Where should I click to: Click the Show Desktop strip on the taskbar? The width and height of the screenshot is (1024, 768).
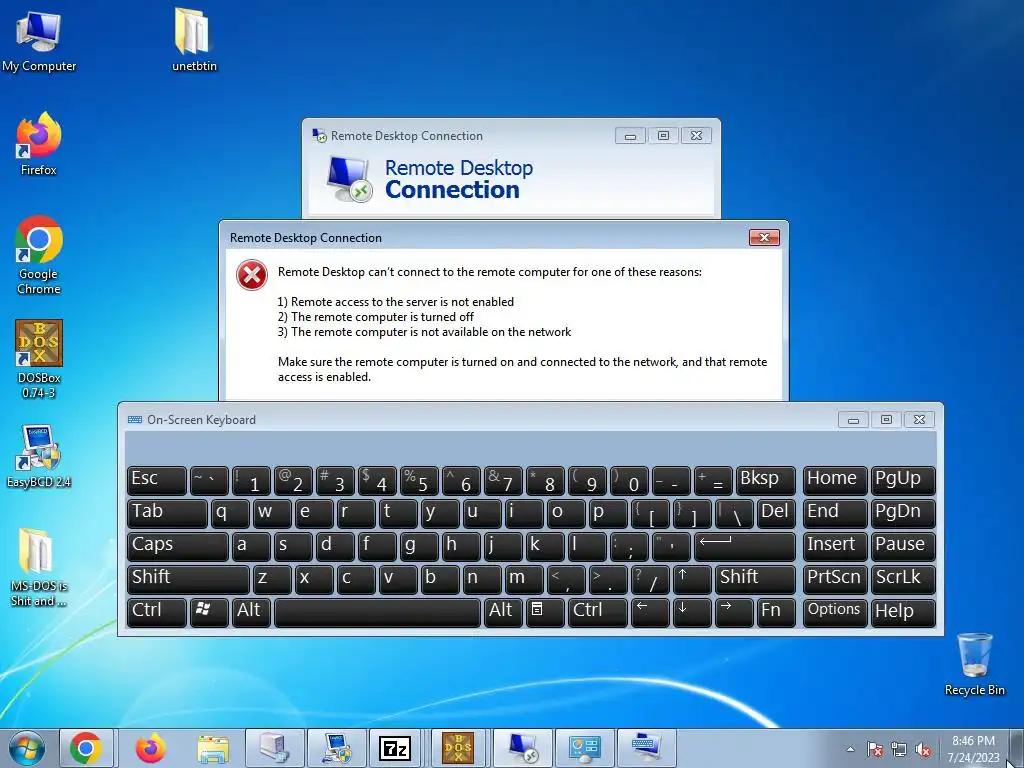(x=1017, y=748)
